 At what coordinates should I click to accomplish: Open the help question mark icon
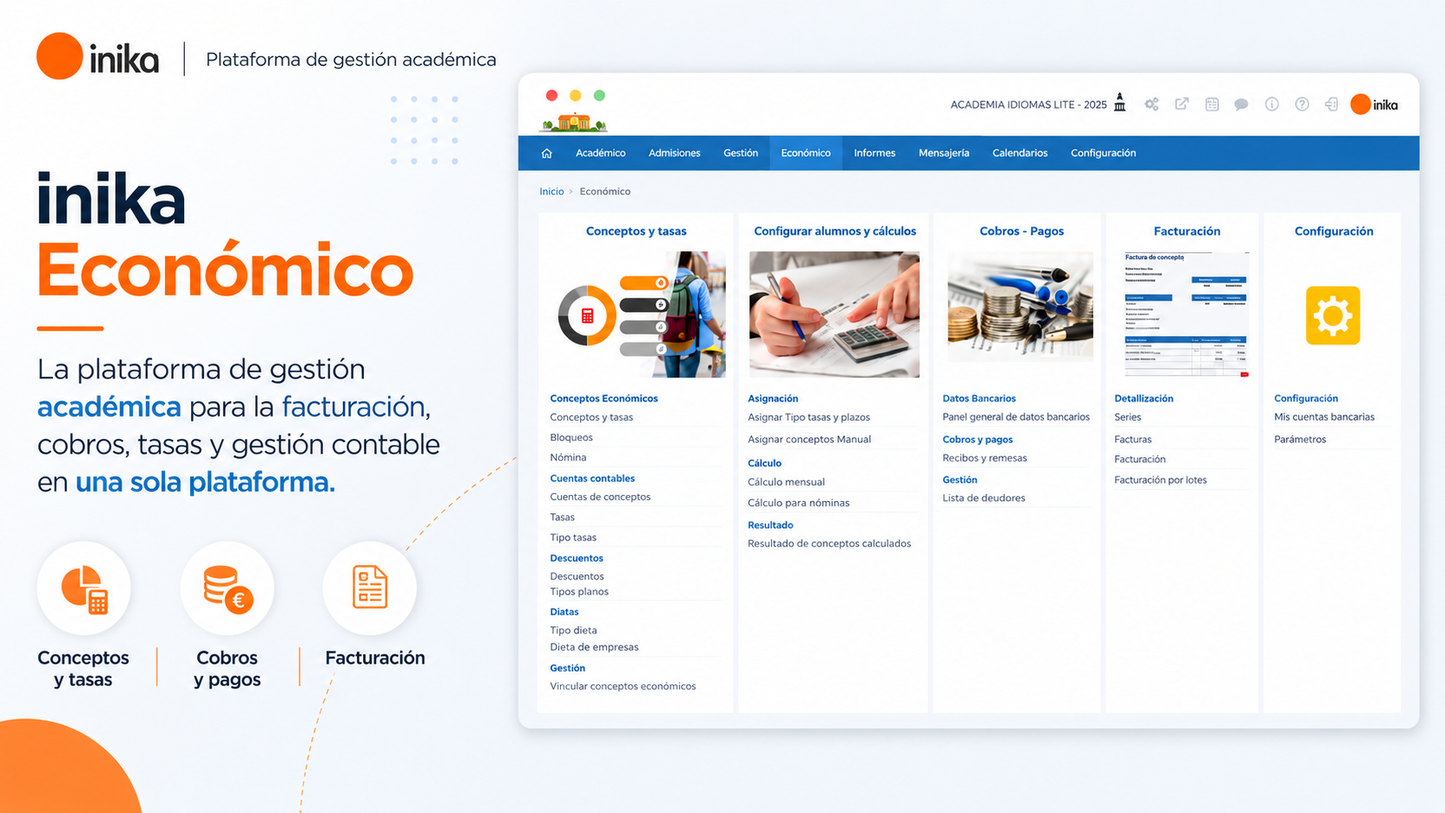[x=1302, y=104]
